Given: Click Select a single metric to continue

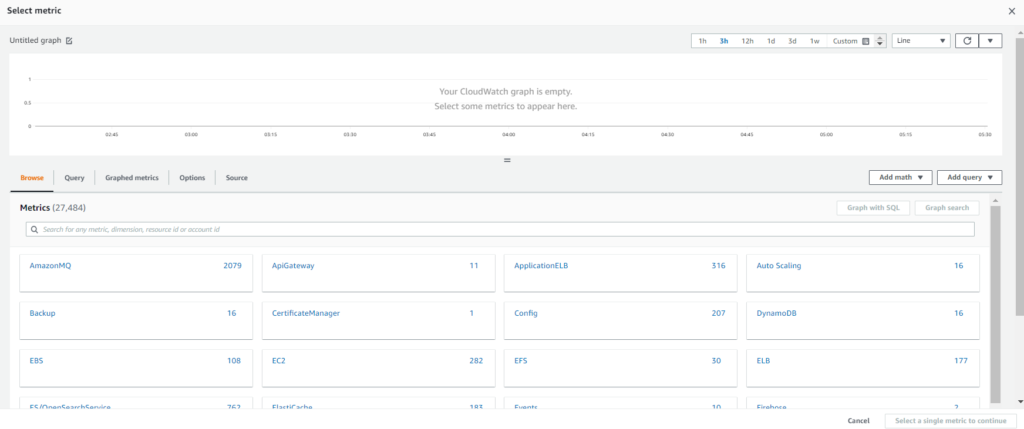Looking at the screenshot, I should tap(951, 421).
